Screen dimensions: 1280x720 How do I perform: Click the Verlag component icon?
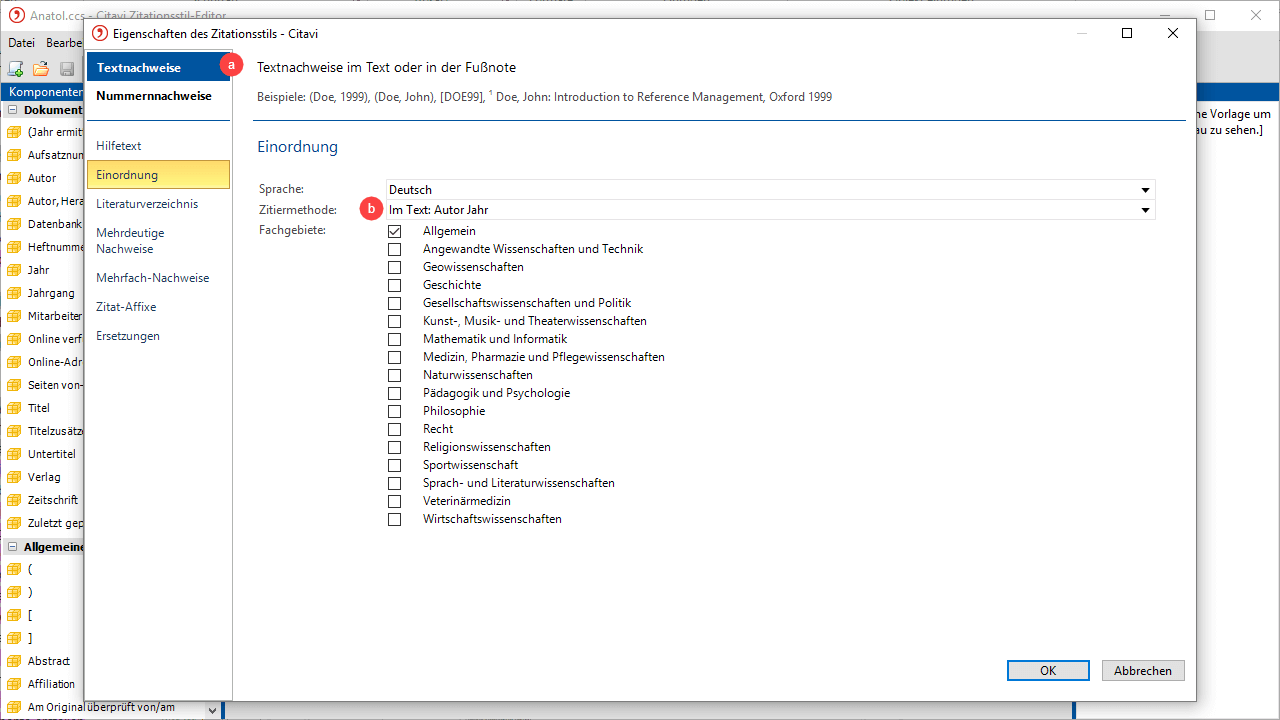[14, 477]
